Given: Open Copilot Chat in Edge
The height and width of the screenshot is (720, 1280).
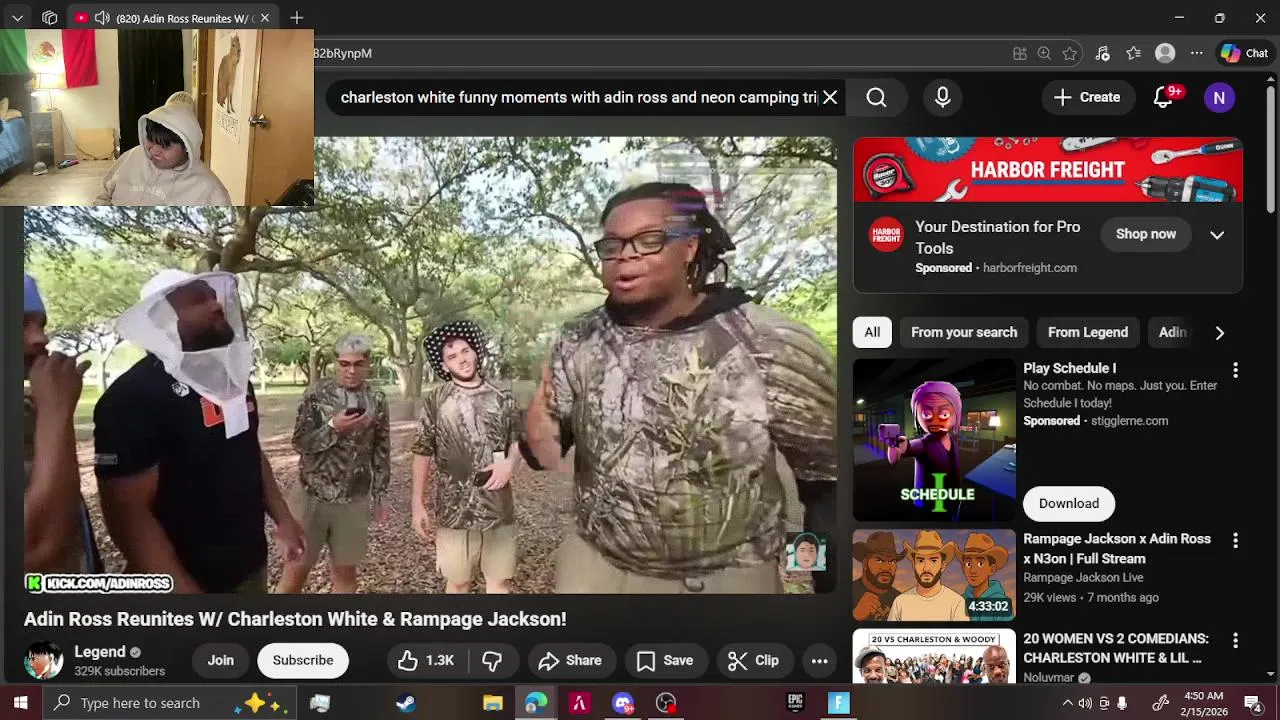Looking at the screenshot, I should click(x=1245, y=53).
